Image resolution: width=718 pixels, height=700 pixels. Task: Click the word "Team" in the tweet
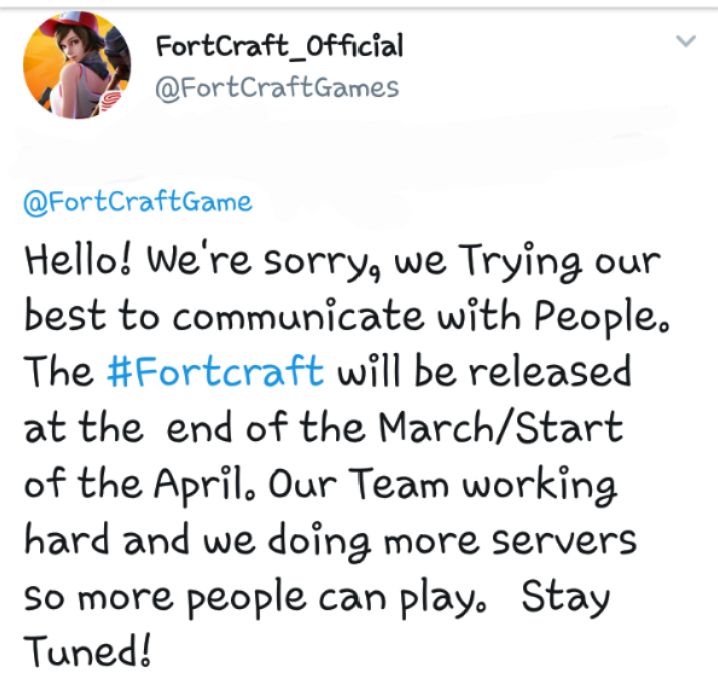pyautogui.click(x=388, y=486)
